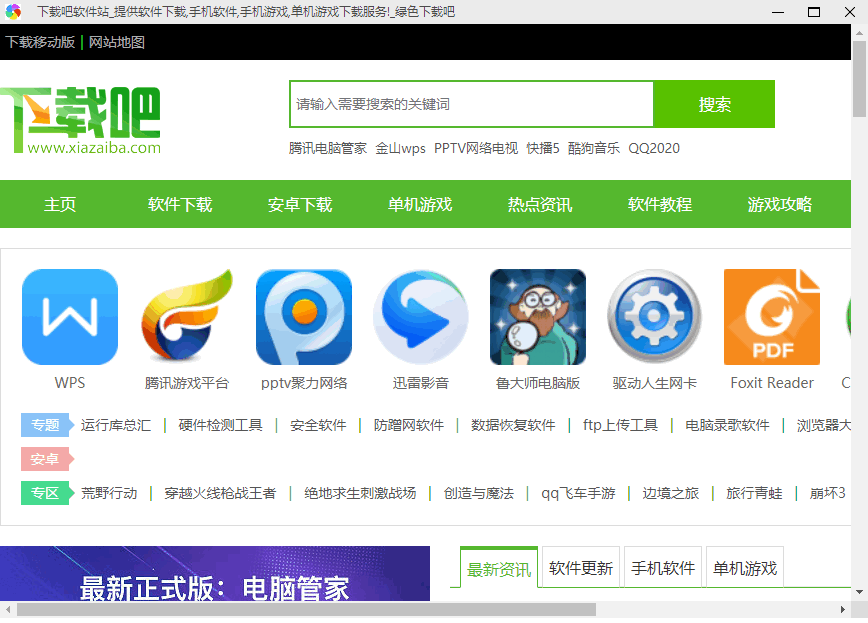868x623 pixels.
Task: Open the 硬件检测工具 topic link
Action: [220, 425]
